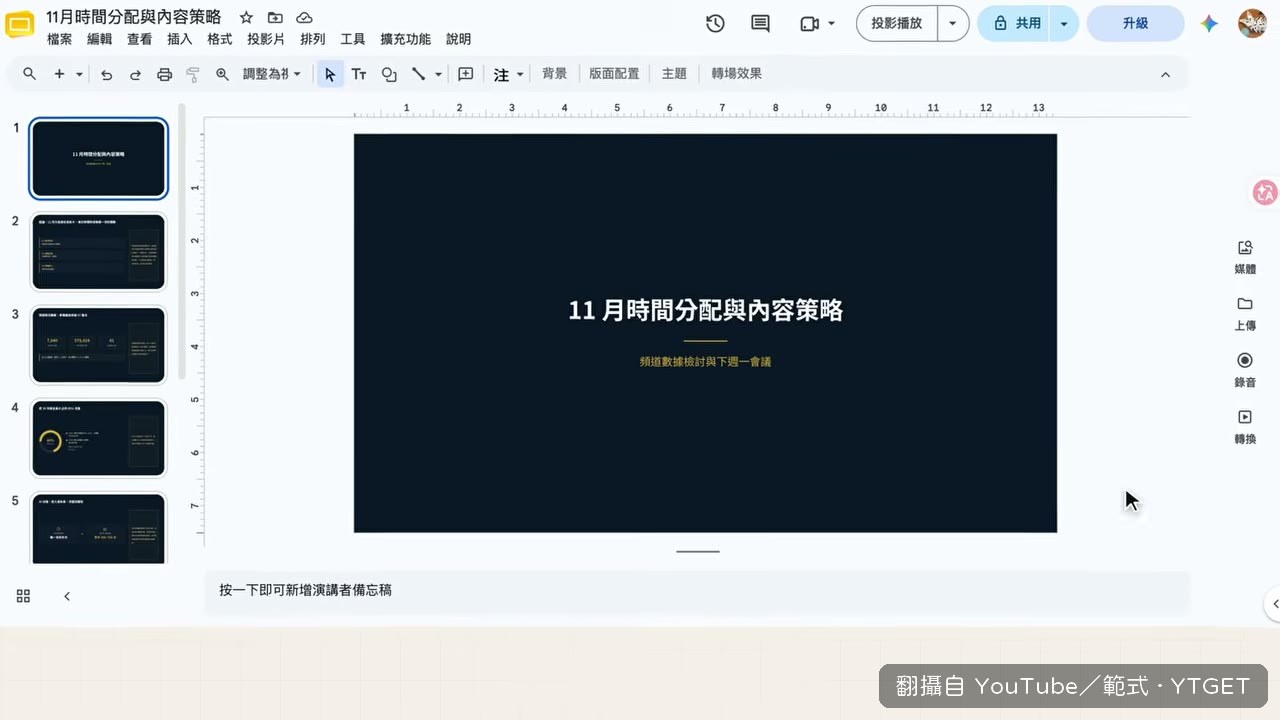This screenshot has width=1280, height=720.
Task: Undo the last action
Action: coord(106,74)
